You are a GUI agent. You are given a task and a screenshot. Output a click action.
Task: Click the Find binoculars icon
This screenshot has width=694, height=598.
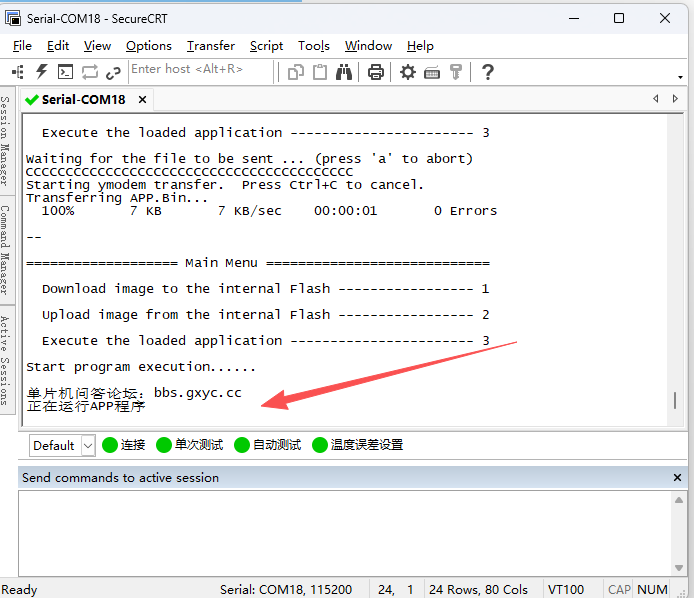[x=344, y=71]
